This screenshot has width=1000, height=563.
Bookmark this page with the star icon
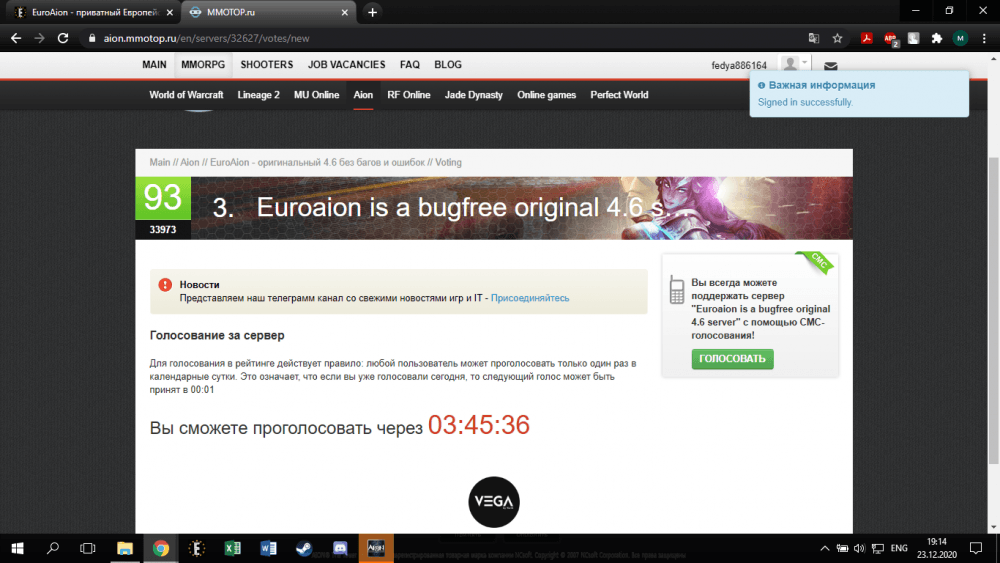pos(837,39)
